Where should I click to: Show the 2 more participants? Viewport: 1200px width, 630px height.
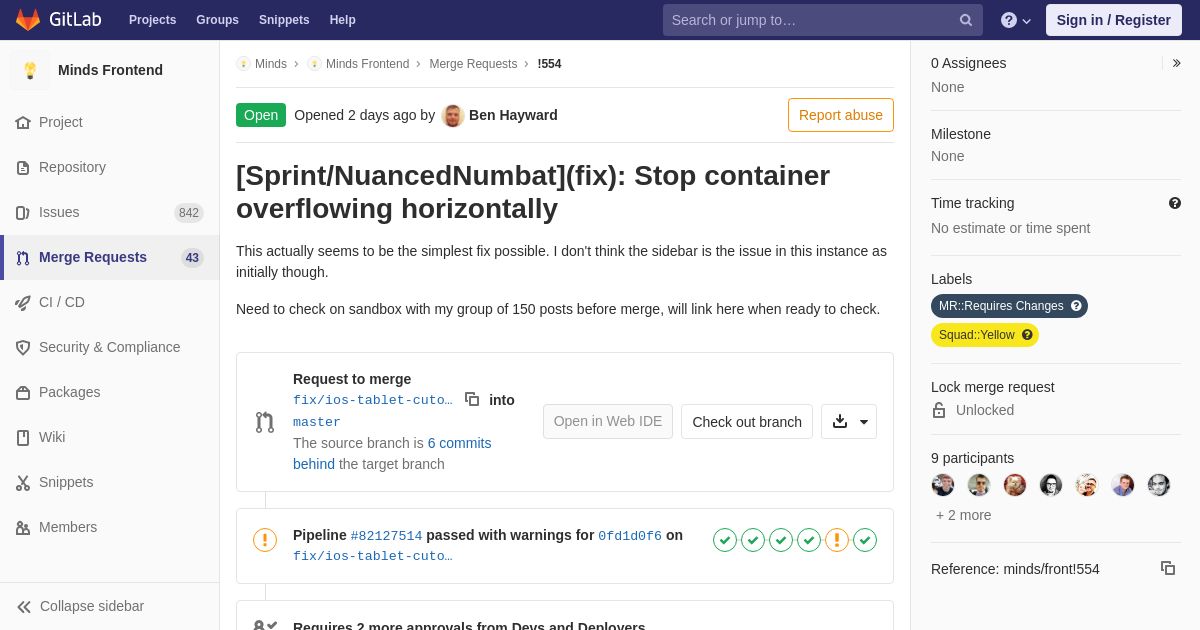point(963,515)
